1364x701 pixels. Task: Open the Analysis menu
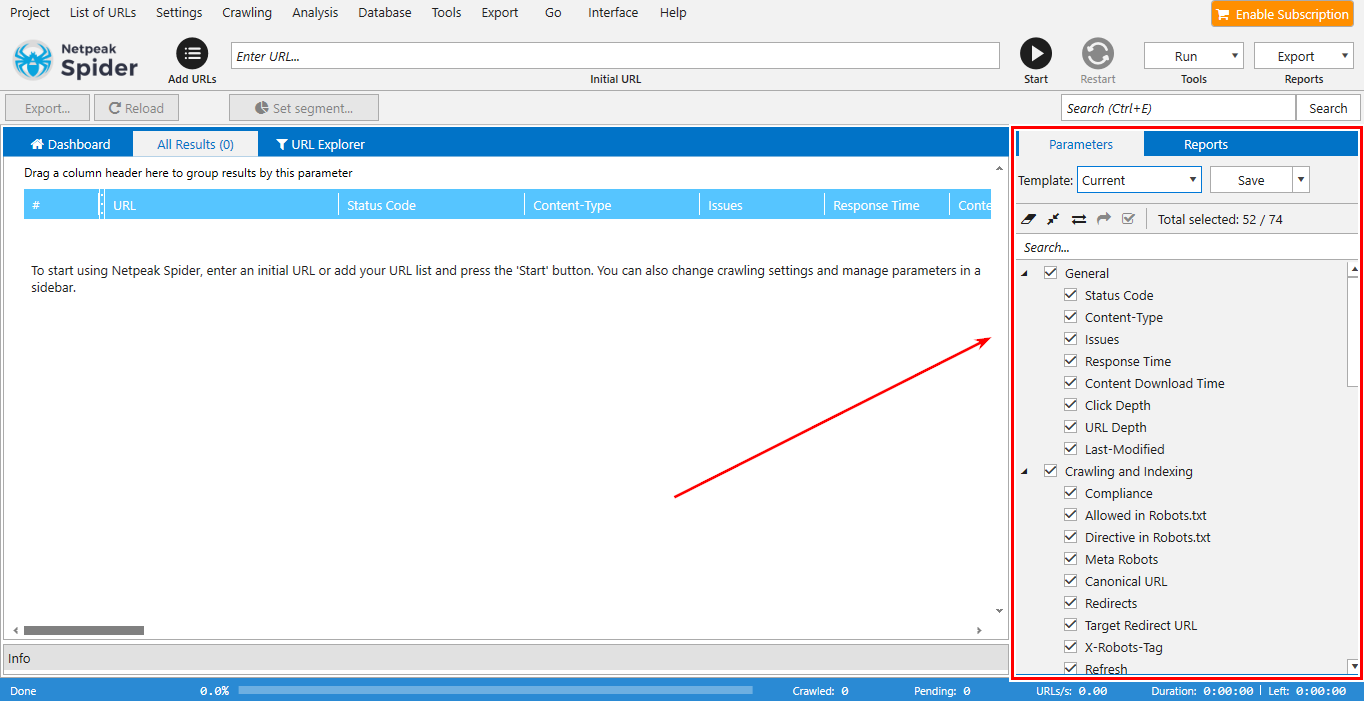[315, 13]
